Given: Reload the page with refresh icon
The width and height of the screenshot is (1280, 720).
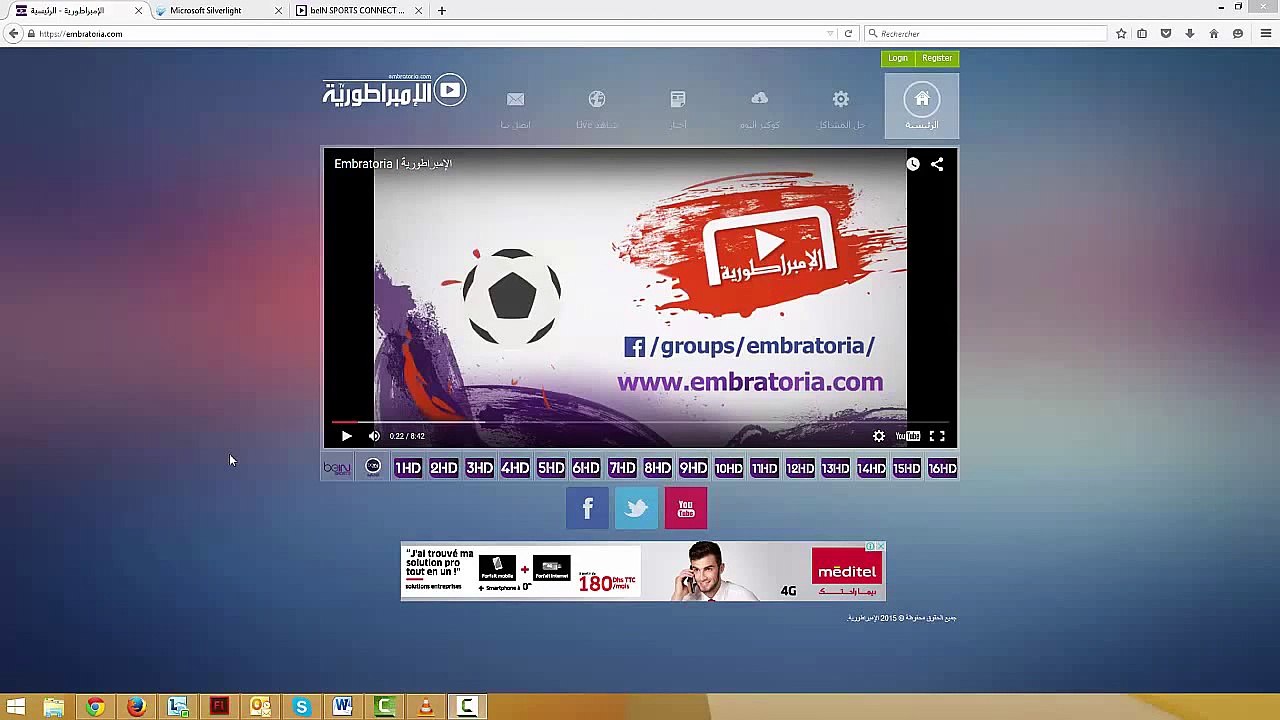Looking at the screenshot, I should [x=848, y=34].
